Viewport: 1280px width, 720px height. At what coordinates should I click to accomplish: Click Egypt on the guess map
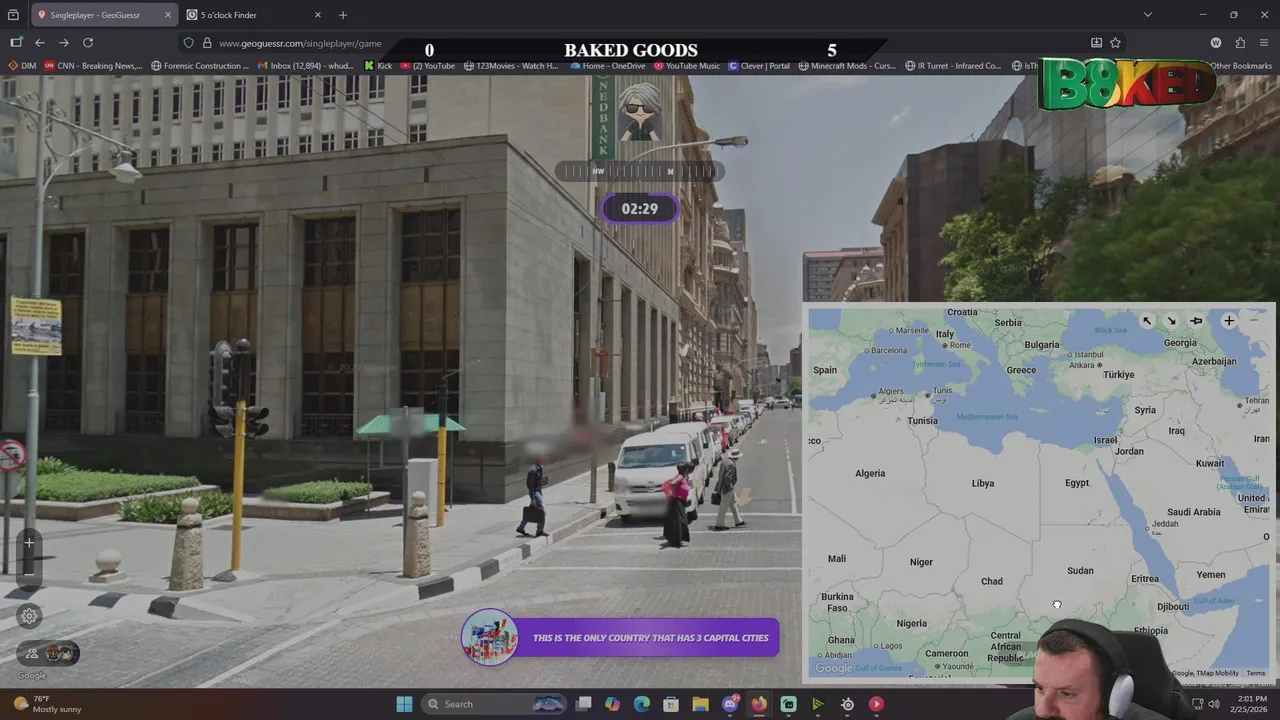click(x=1077, y=483)
